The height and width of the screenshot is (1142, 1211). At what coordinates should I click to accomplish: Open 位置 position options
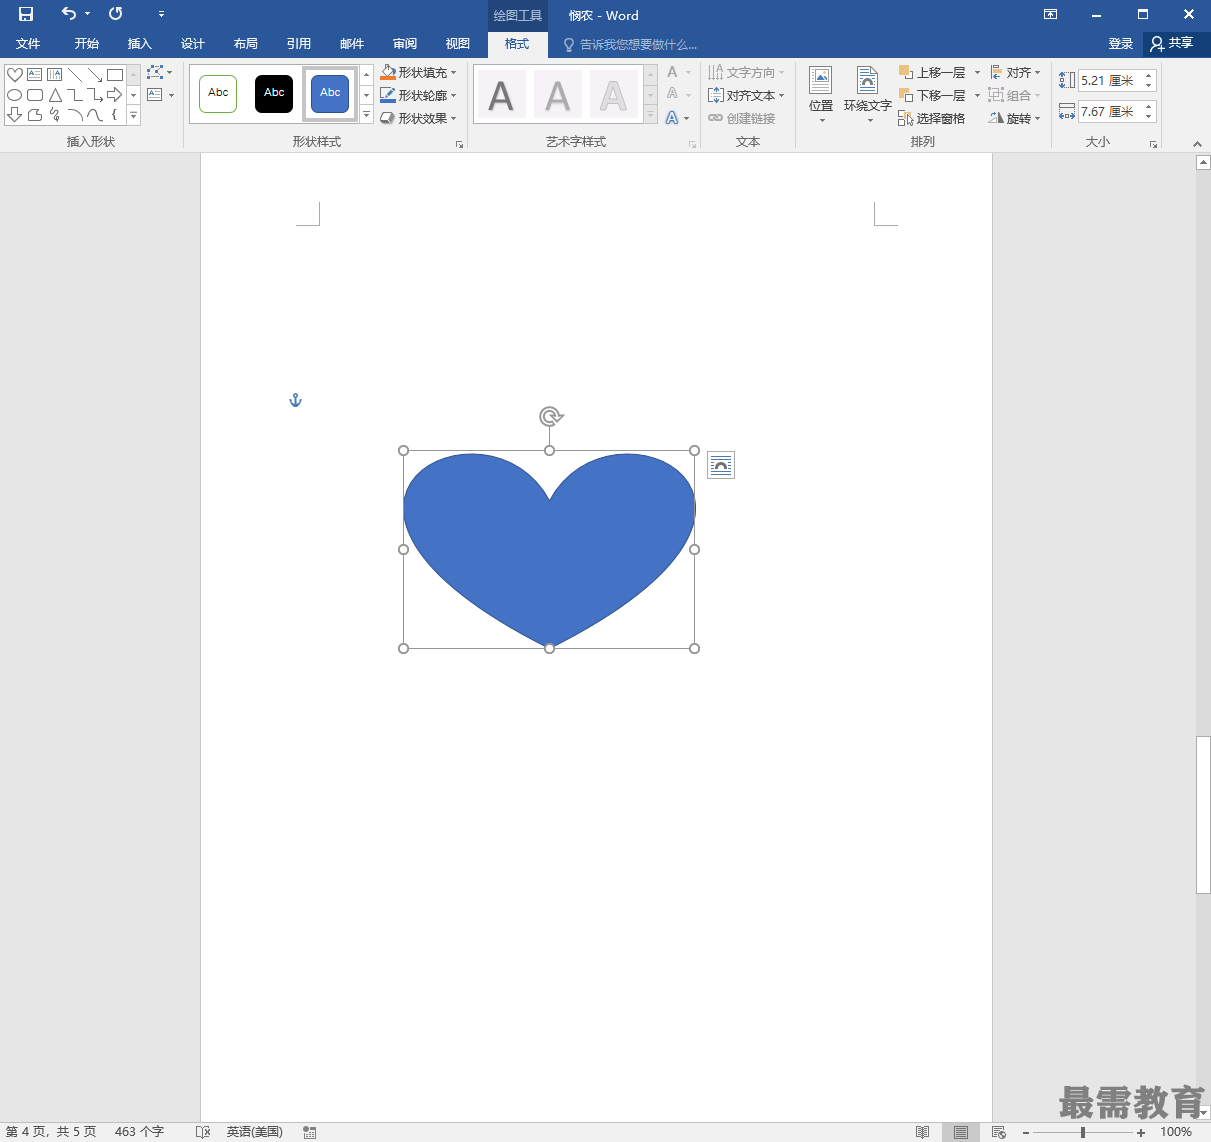click(821, 95)
